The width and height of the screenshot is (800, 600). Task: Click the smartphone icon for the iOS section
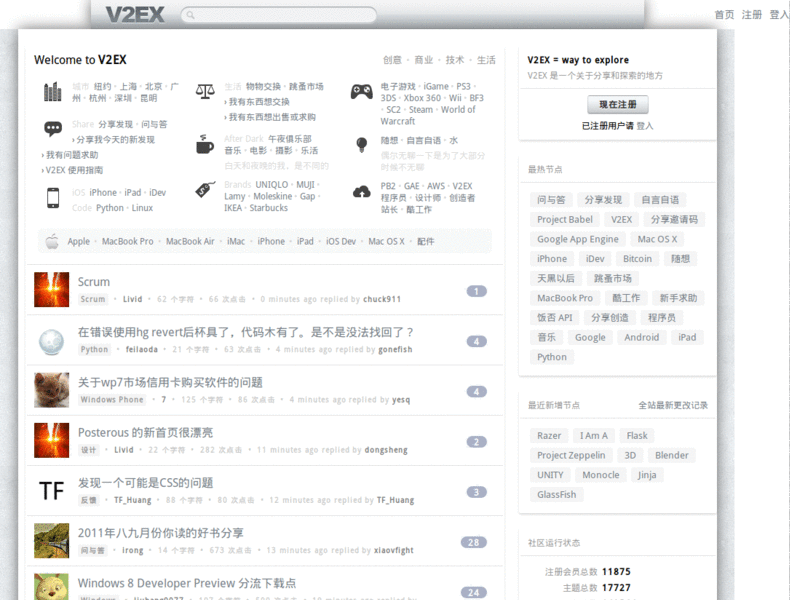pyautogui.click(x=52, y=199)
